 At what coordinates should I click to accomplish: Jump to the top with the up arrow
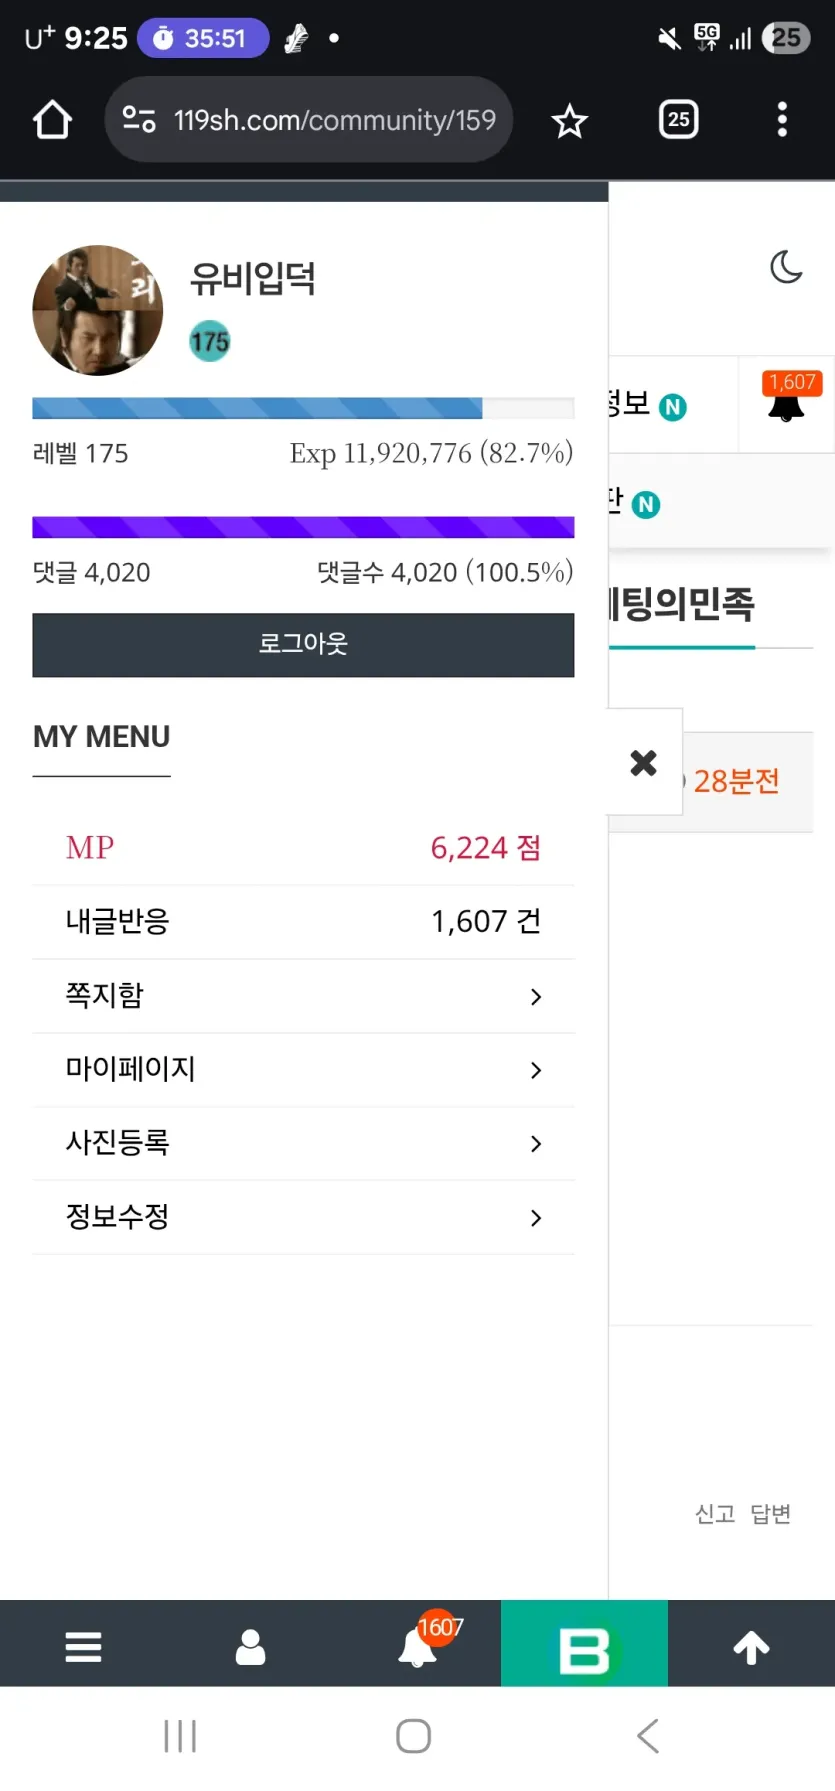point(751,1646)
